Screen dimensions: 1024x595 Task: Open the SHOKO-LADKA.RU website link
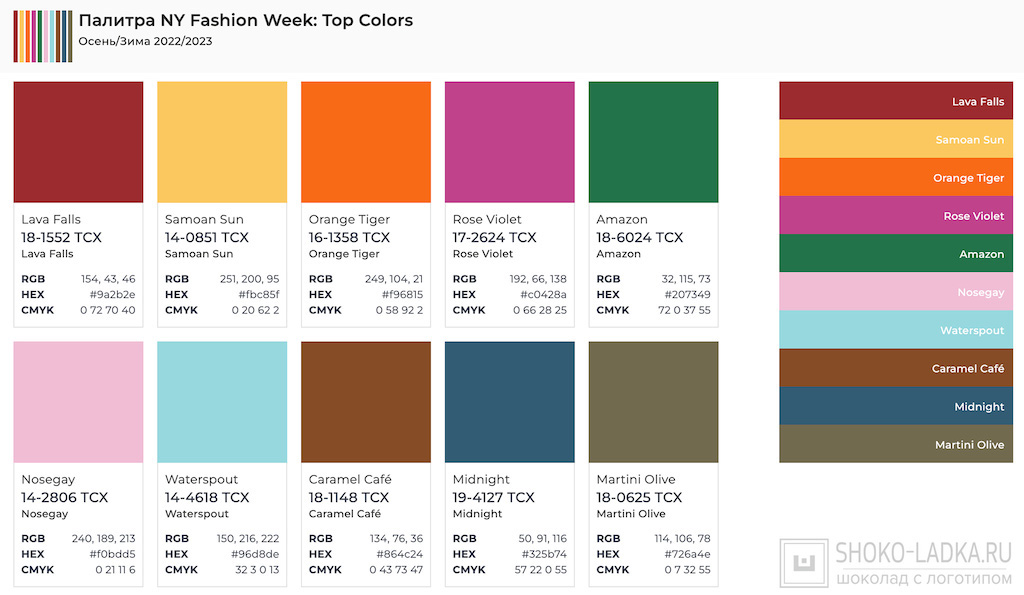[922, 552]
